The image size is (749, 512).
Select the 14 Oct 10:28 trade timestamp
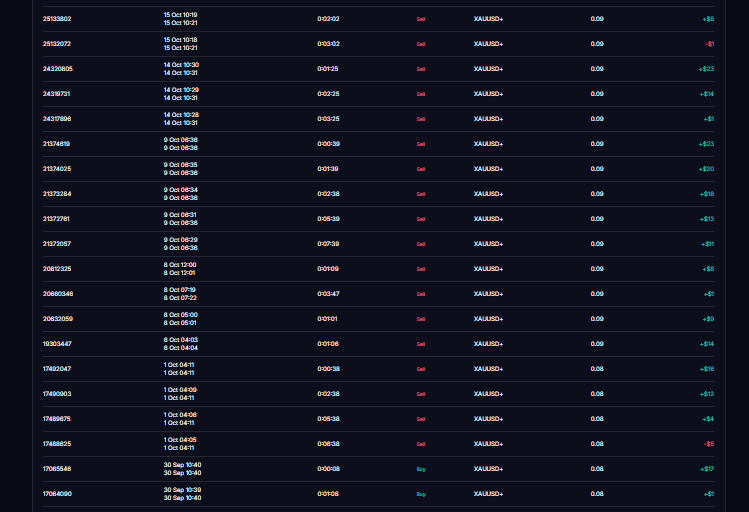(x=181, y=115)
